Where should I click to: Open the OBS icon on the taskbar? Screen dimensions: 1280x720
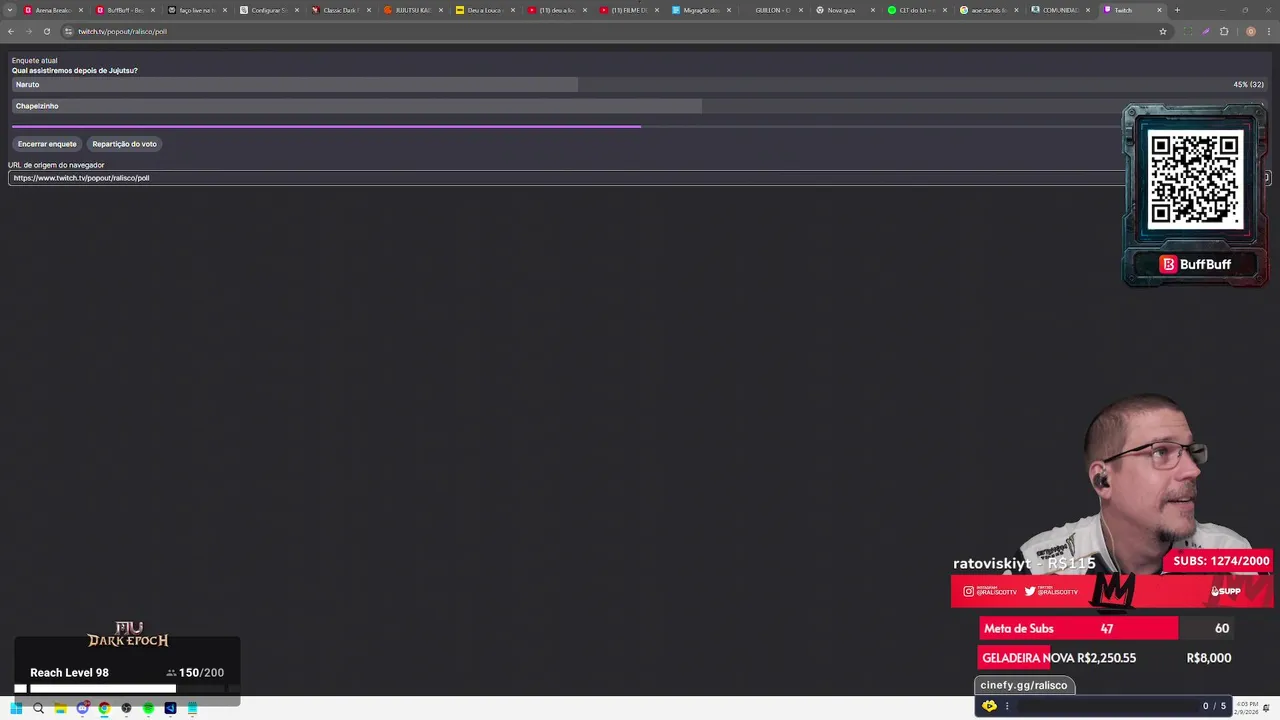pos(126,708)
